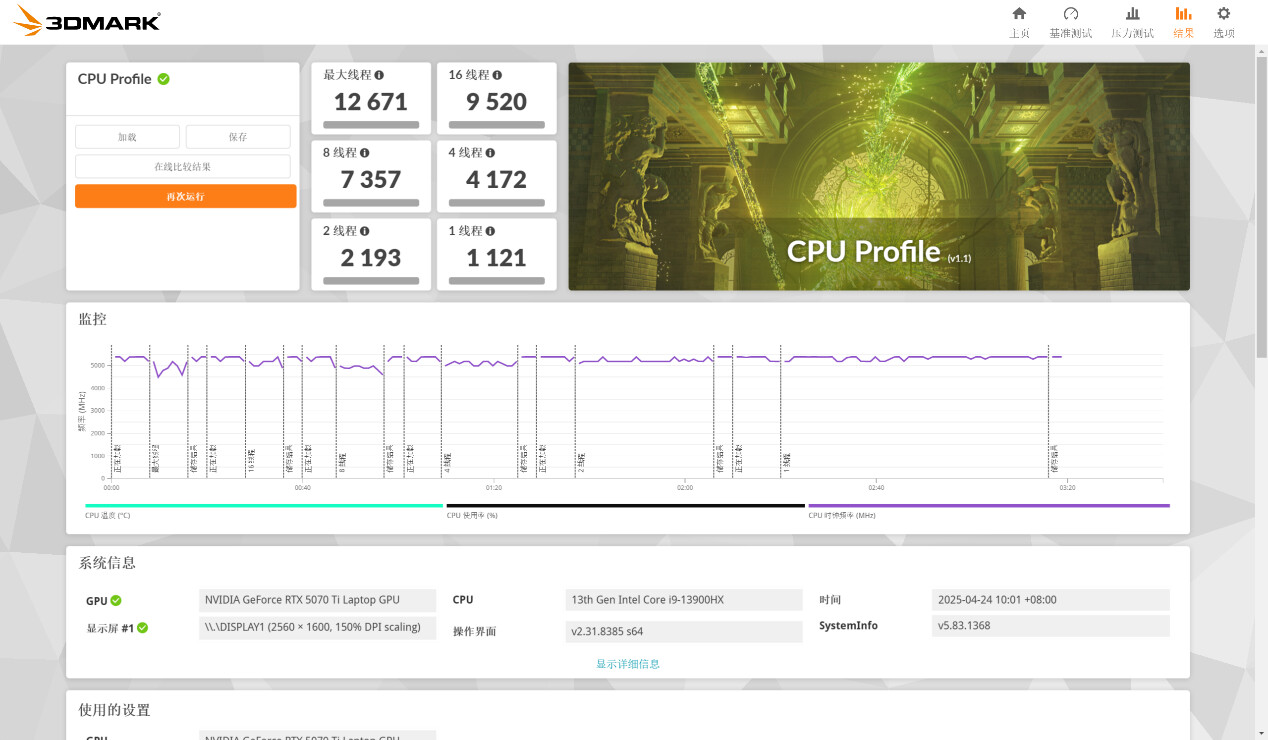Image resolution: width=1268 pixels, height=740 pixels.
Task: Open the 压力测试 stress test icon
Action: (x=1132, y=14)
